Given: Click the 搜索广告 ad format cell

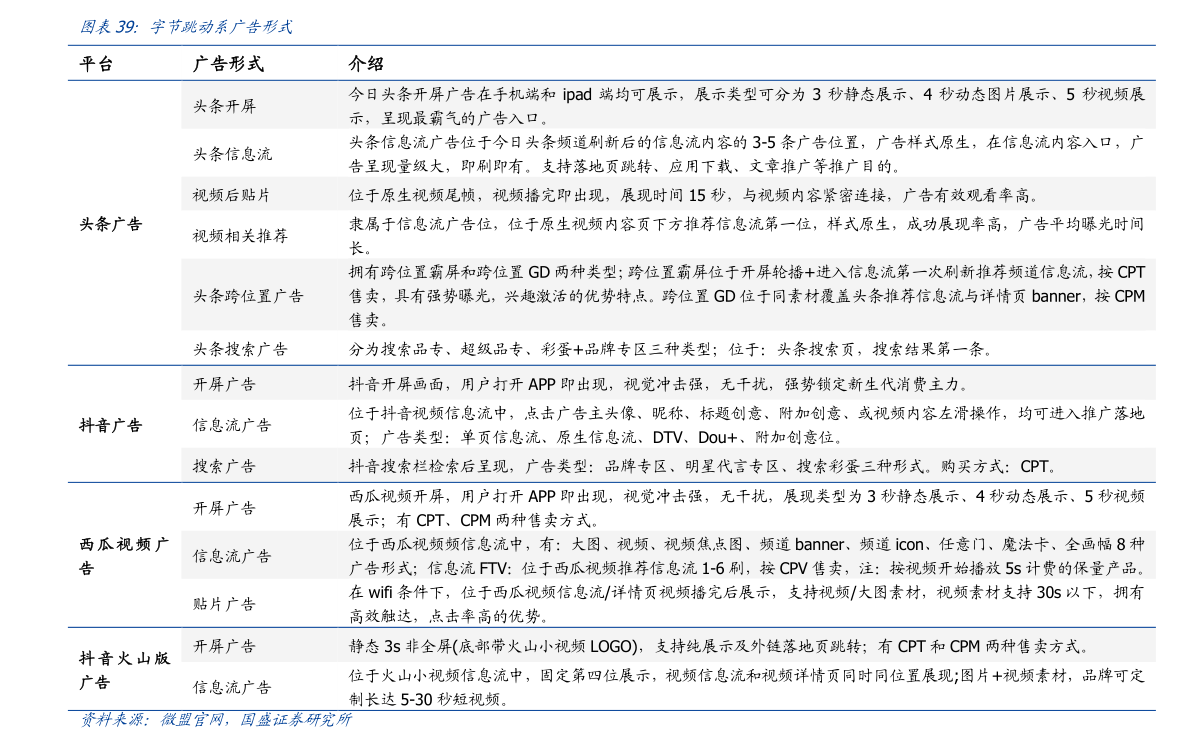Looking at the screenshot, I should (224, 466).
